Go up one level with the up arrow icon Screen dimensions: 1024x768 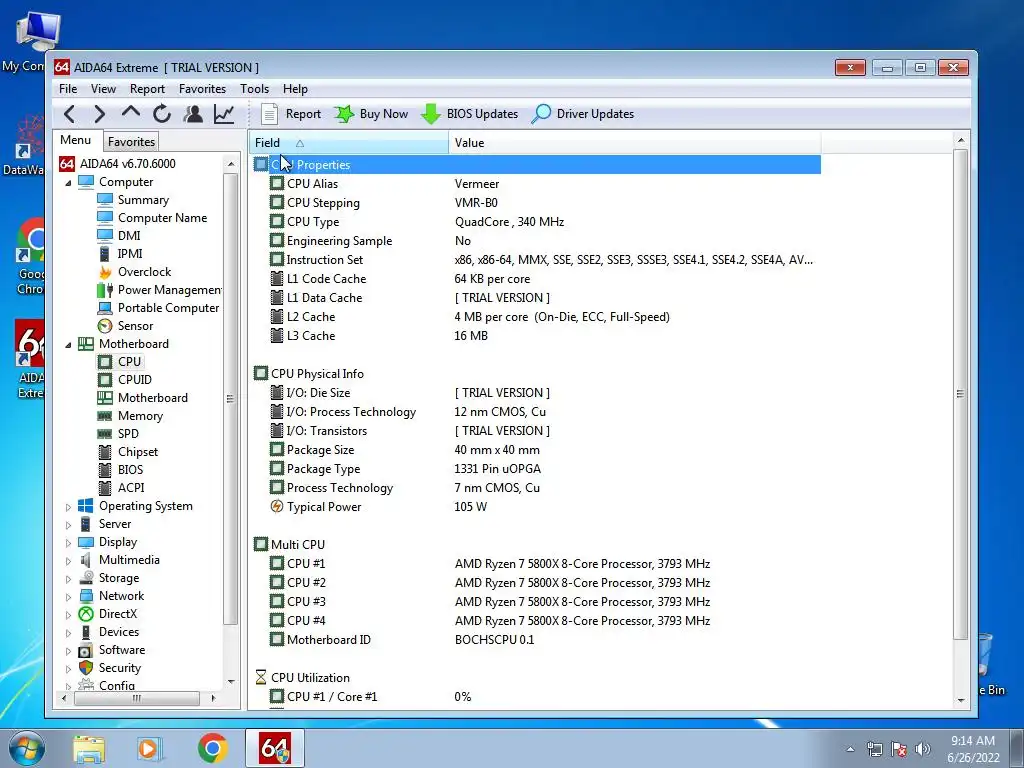[131, 113]
